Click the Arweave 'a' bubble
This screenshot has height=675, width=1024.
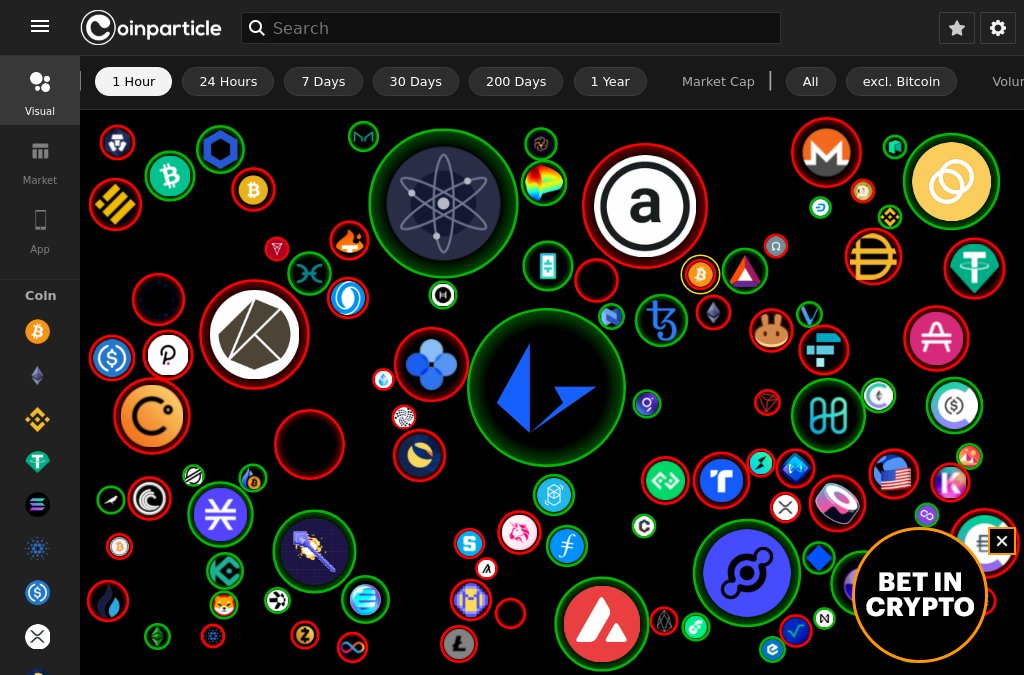pyautogui.click(x=645, y=206)
